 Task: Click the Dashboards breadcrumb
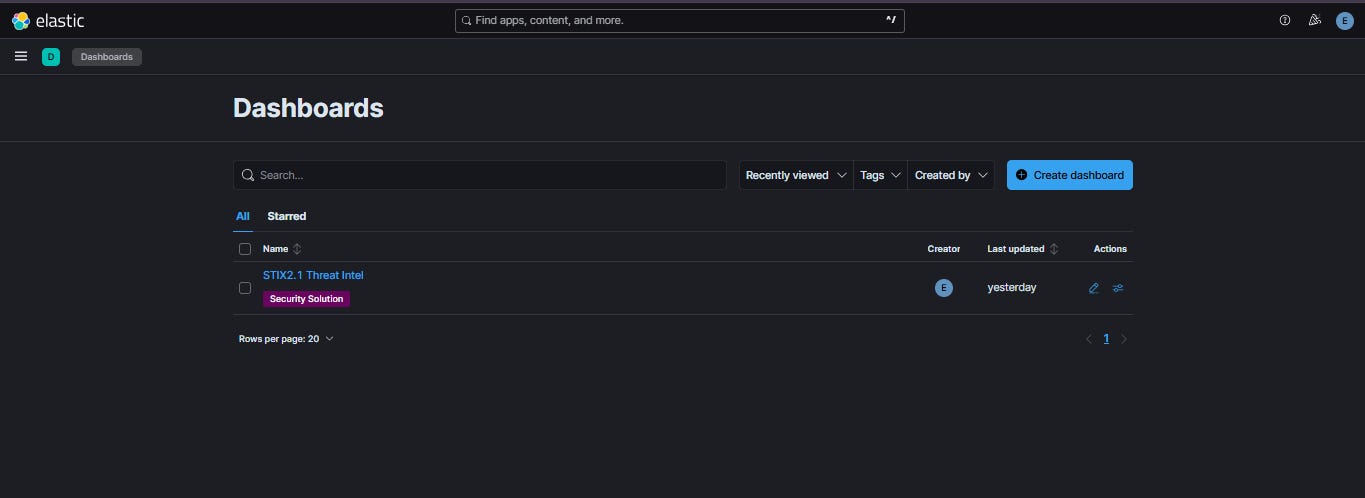[107, 57]
